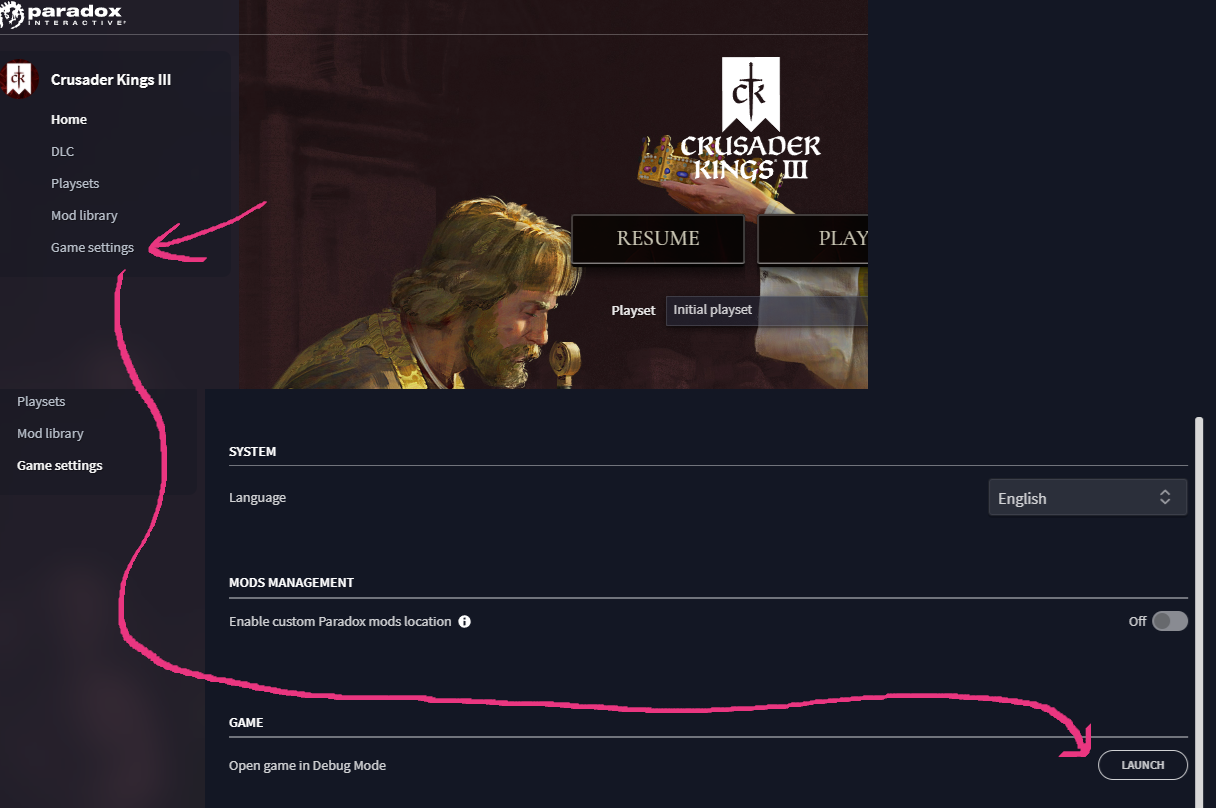Open Home in the upper sidebar
This screenshot has width=1216, height=808.
tap(69, 119)
